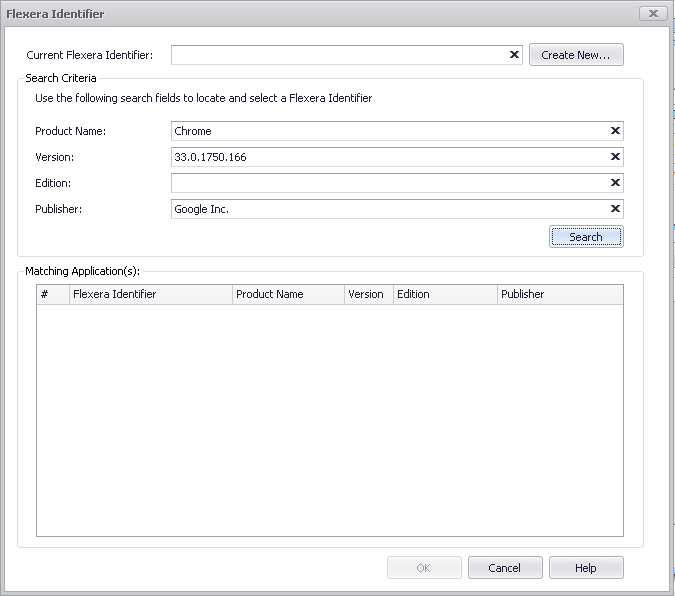This screenshot has height=596, width=675.
Task: Click the Version column header
Action: (x=367, y=294)
